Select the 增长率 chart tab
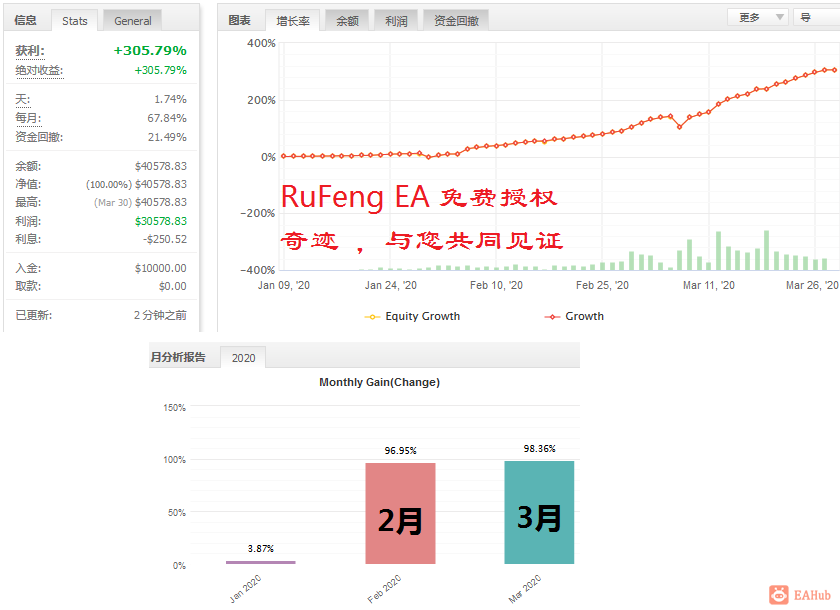The image size is (840, 610). (x=292, y=21)
